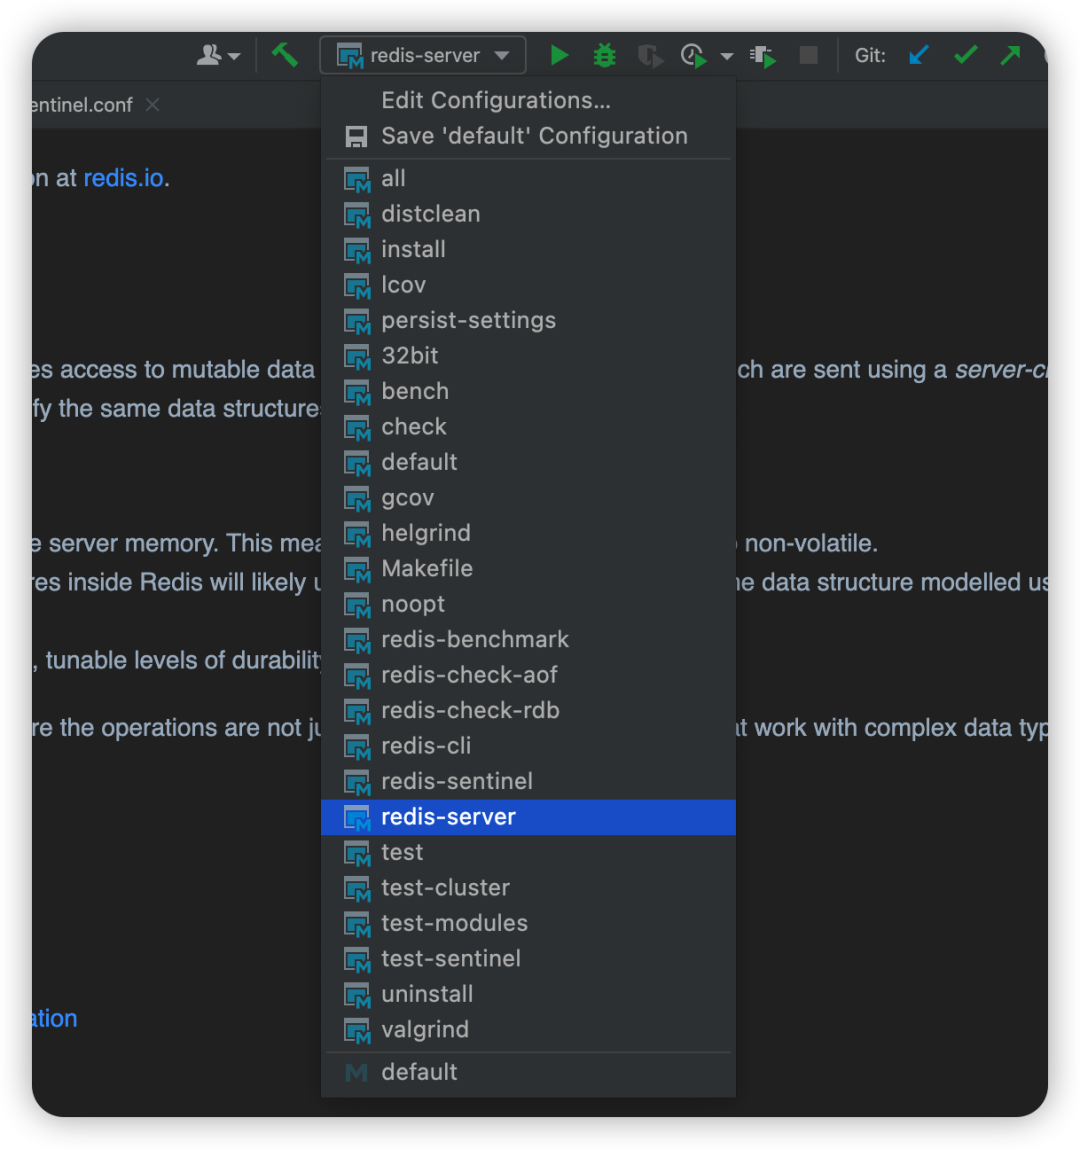Choose Save 'default' Configuration
Screen dimensions: 1080x1149
[533, 136]
